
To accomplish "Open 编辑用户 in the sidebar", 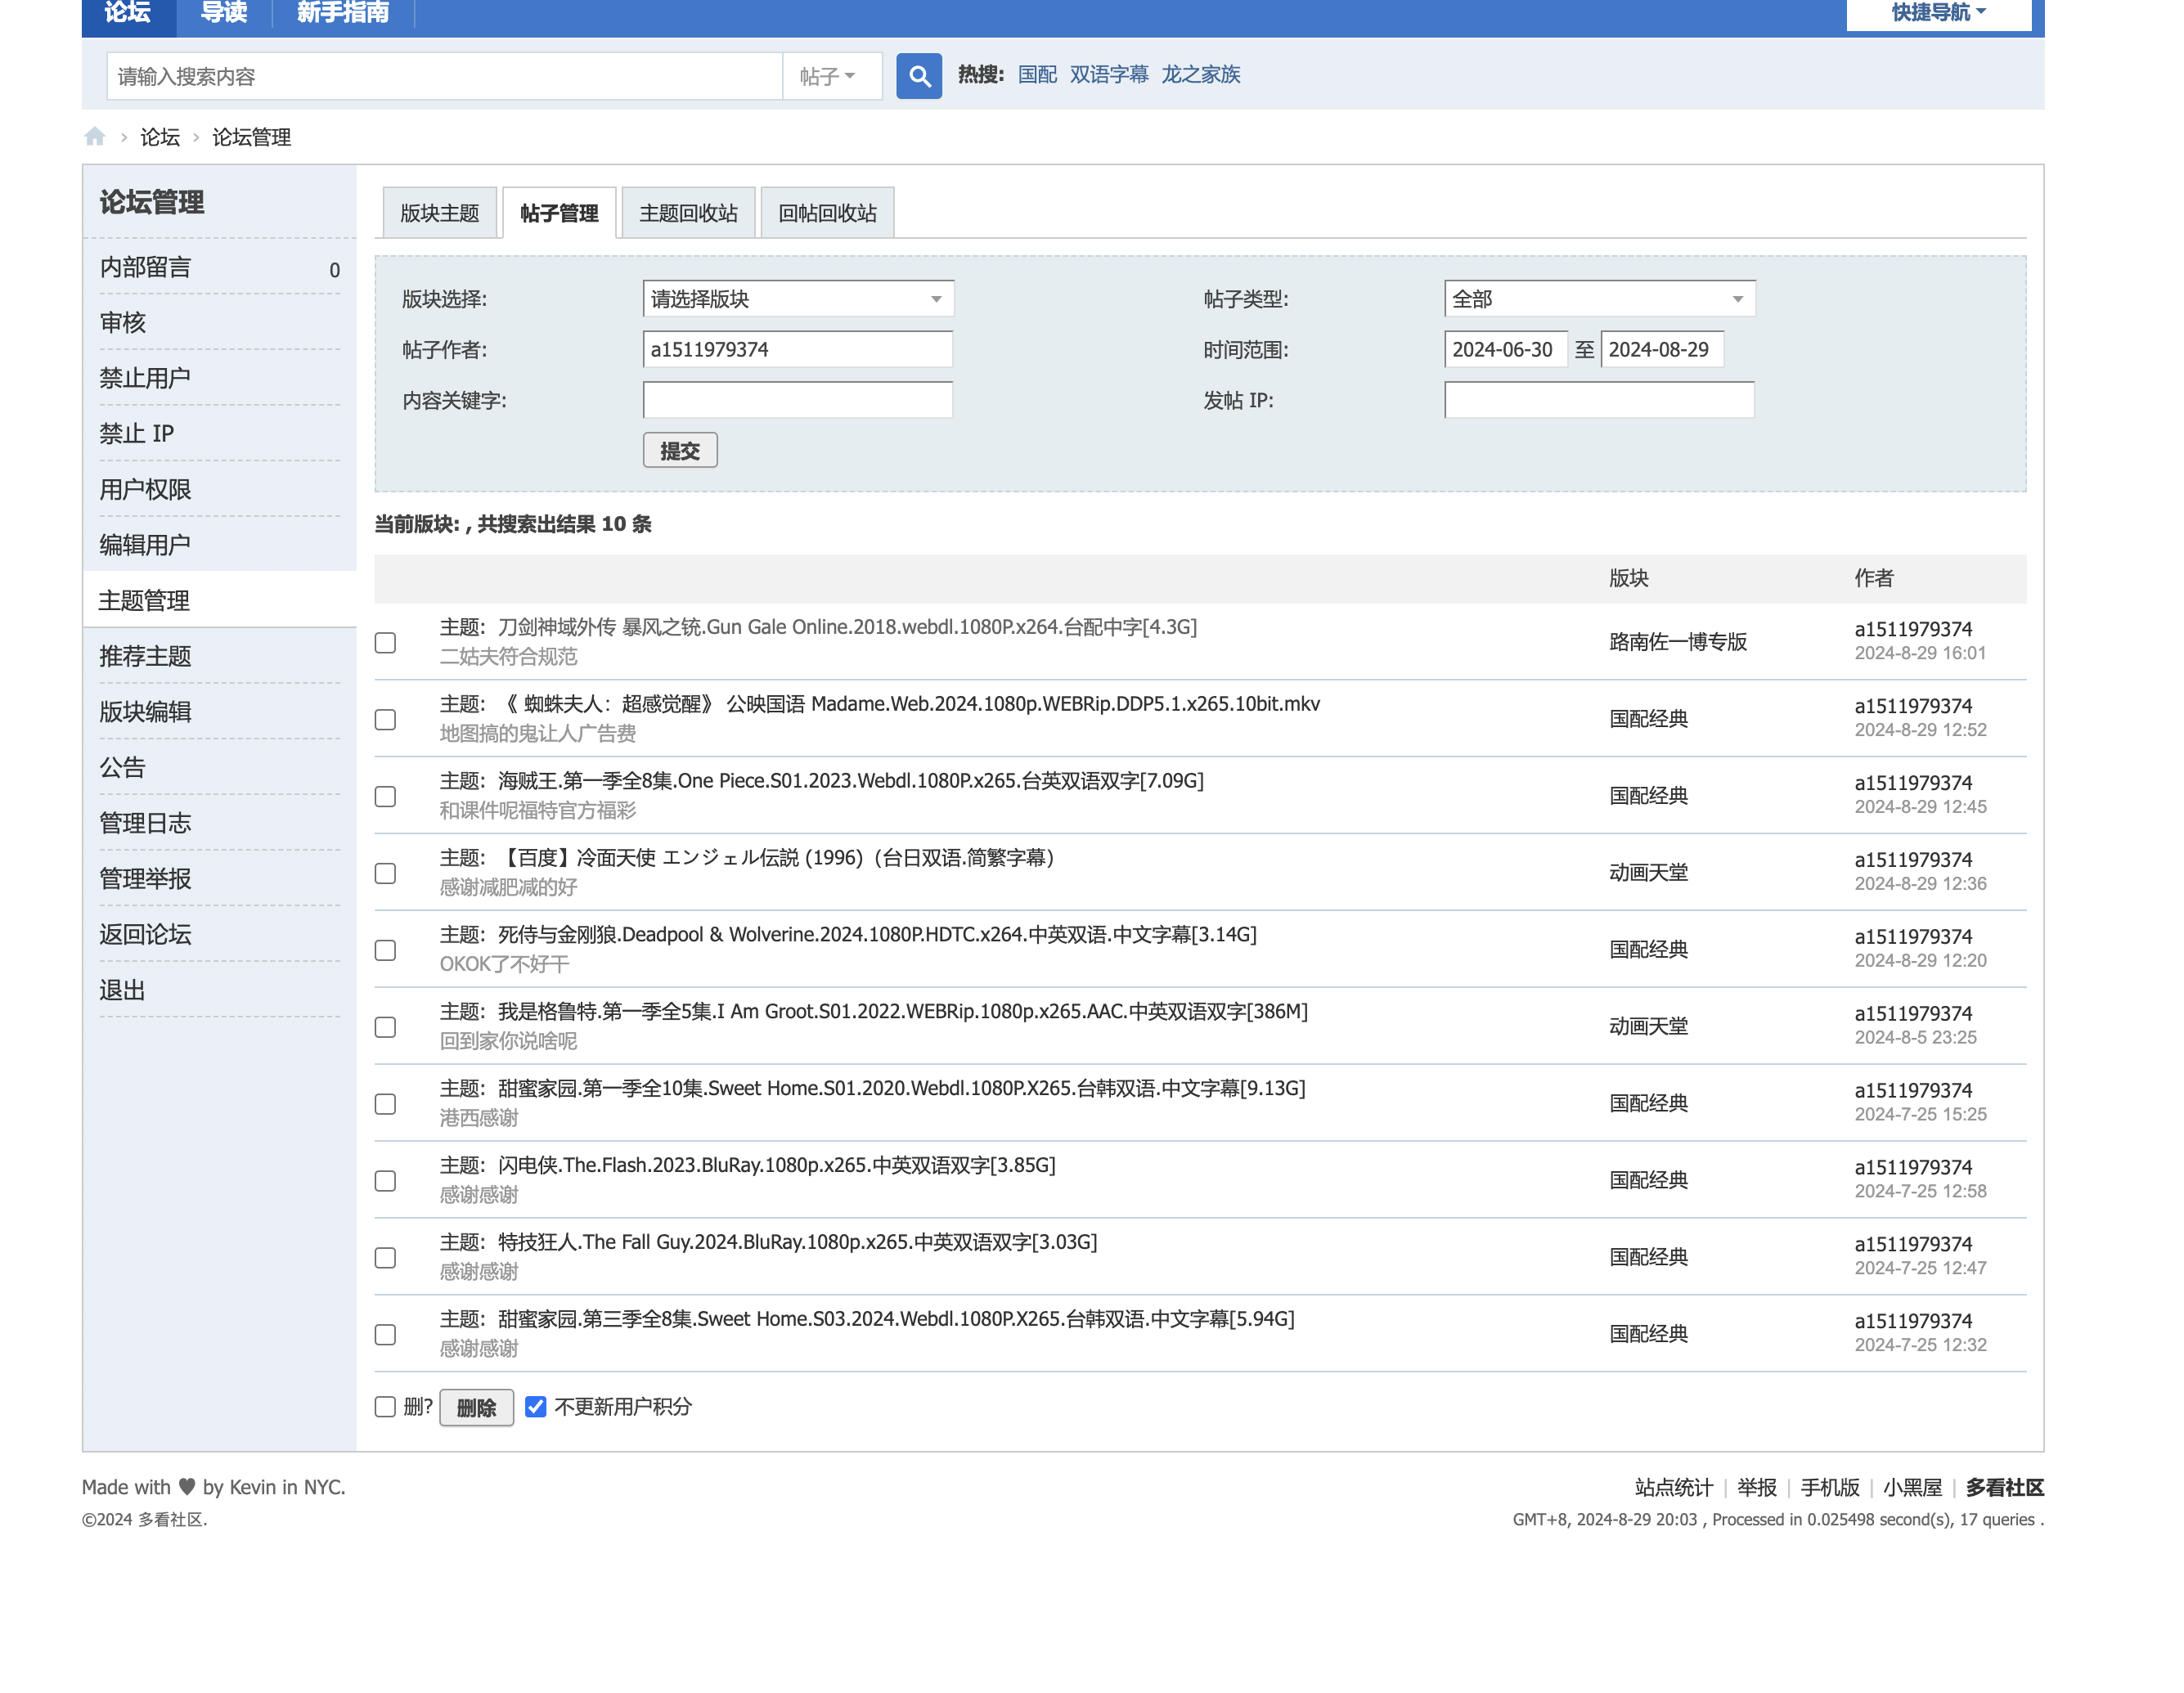I will 145,545.
